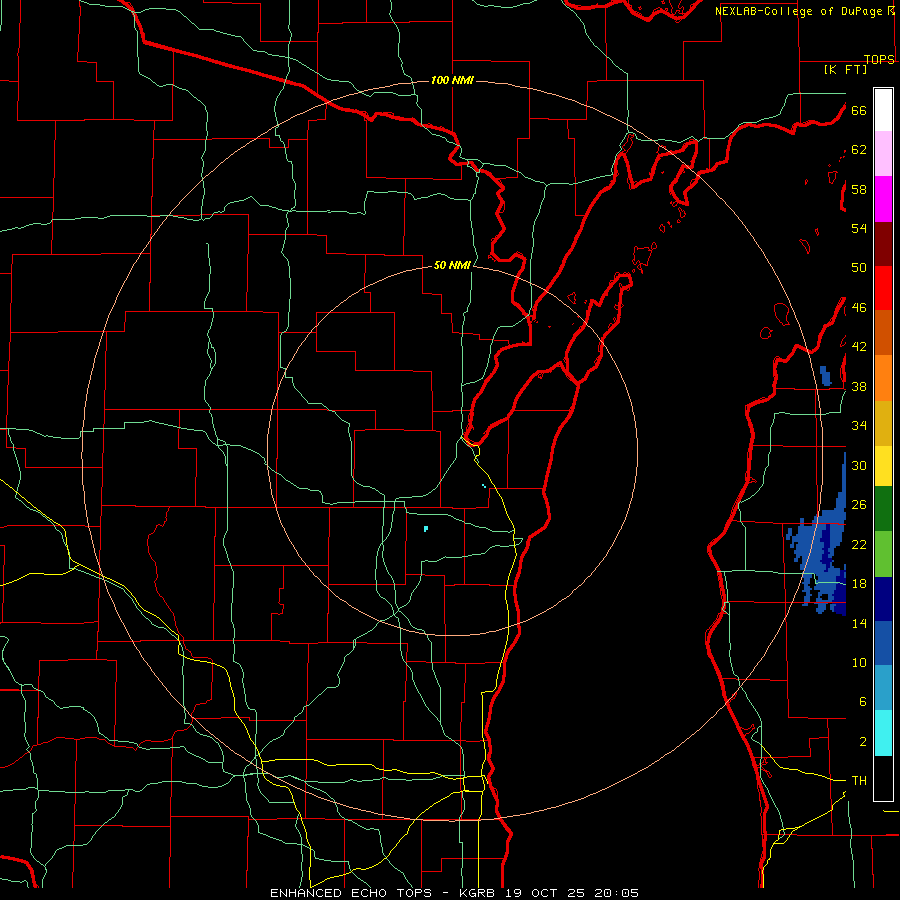
Task: Click the "58" legend value
Action: [859, 189]
